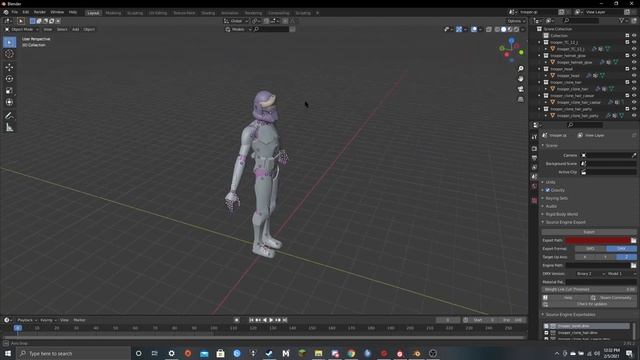This screenshot has width=640, height=360.
Task: Toggle visibility of trooper_clone_hair_party object
Action: (634, 116)
